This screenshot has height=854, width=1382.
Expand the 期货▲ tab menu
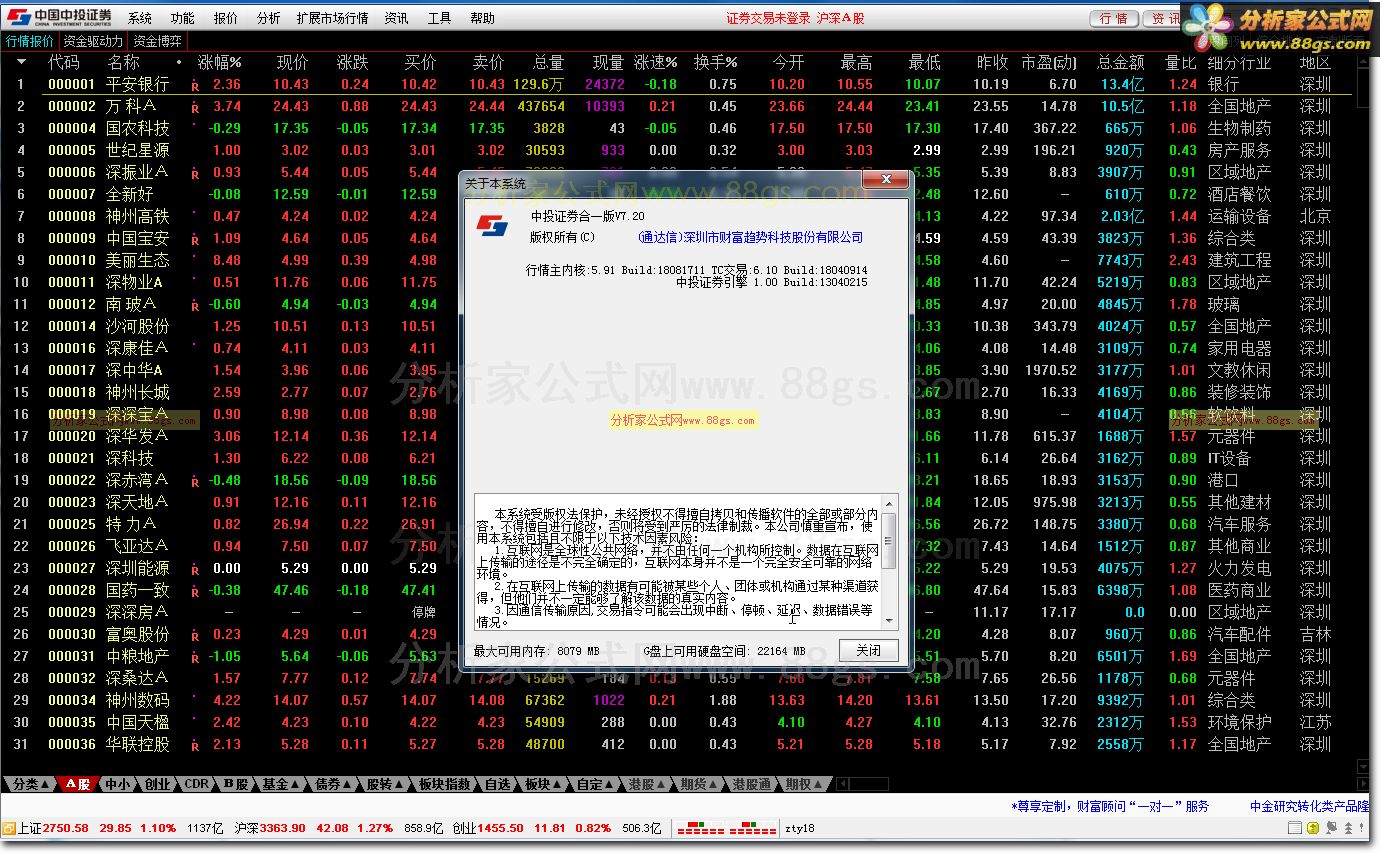click(700, 784)
